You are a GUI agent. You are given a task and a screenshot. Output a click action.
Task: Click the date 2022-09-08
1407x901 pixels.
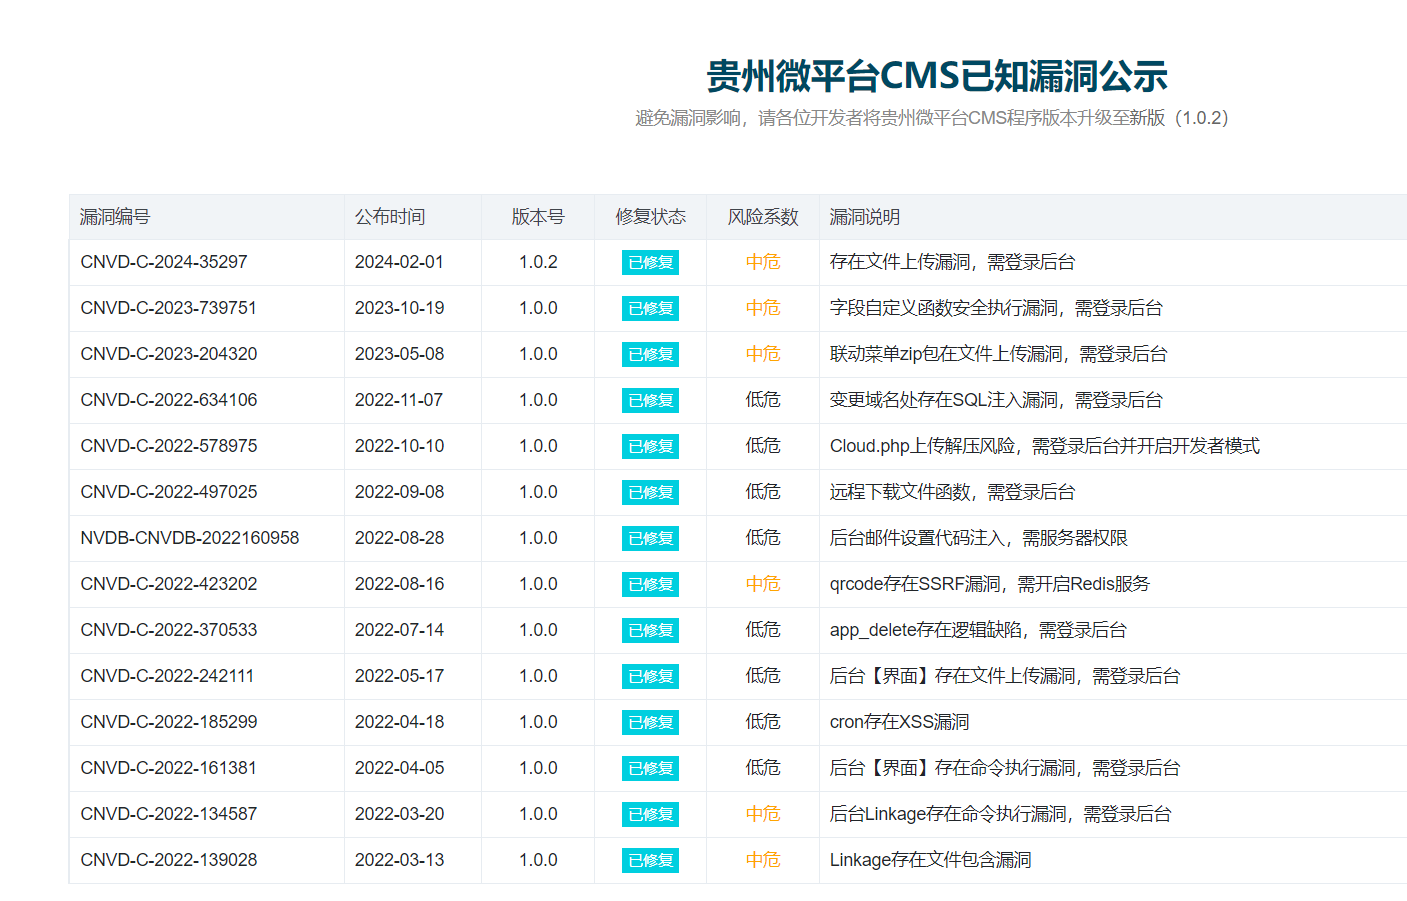click(x=399, y=492)
